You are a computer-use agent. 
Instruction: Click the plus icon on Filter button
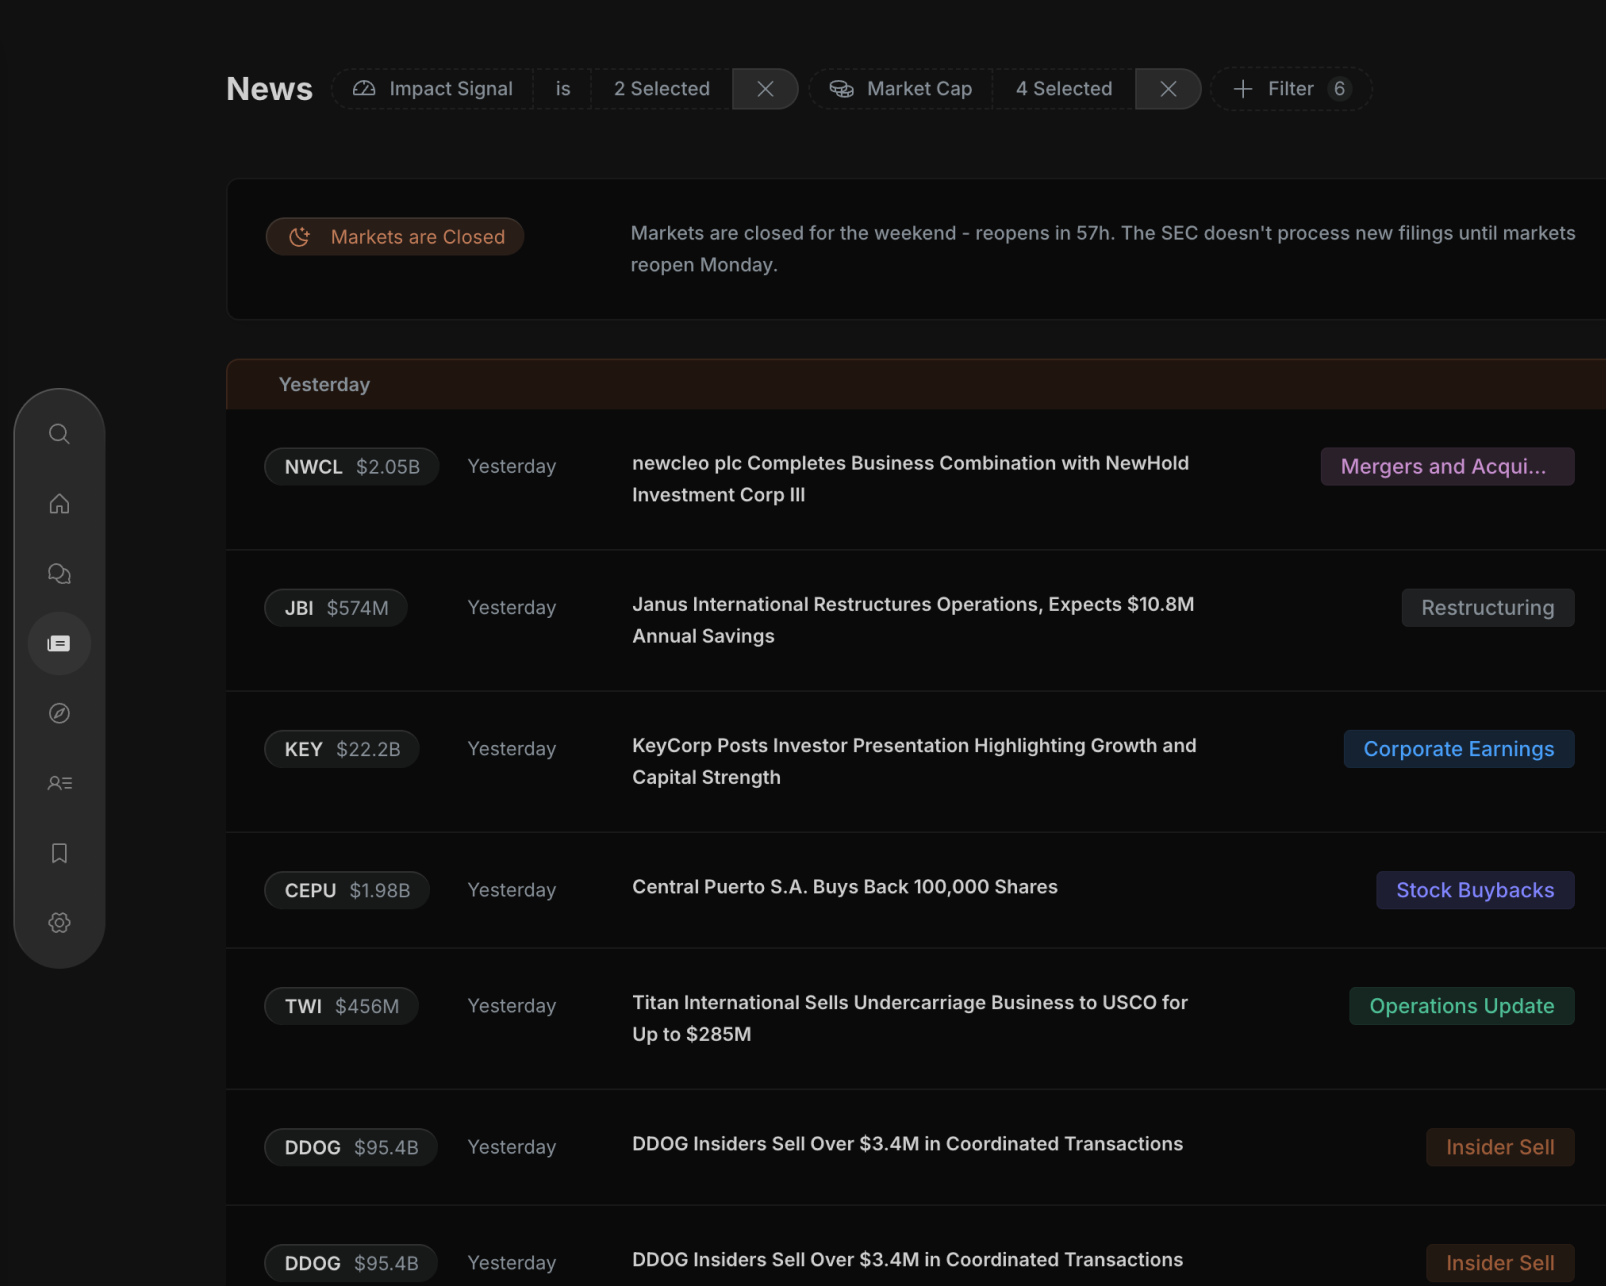[x=1242, y=89]
